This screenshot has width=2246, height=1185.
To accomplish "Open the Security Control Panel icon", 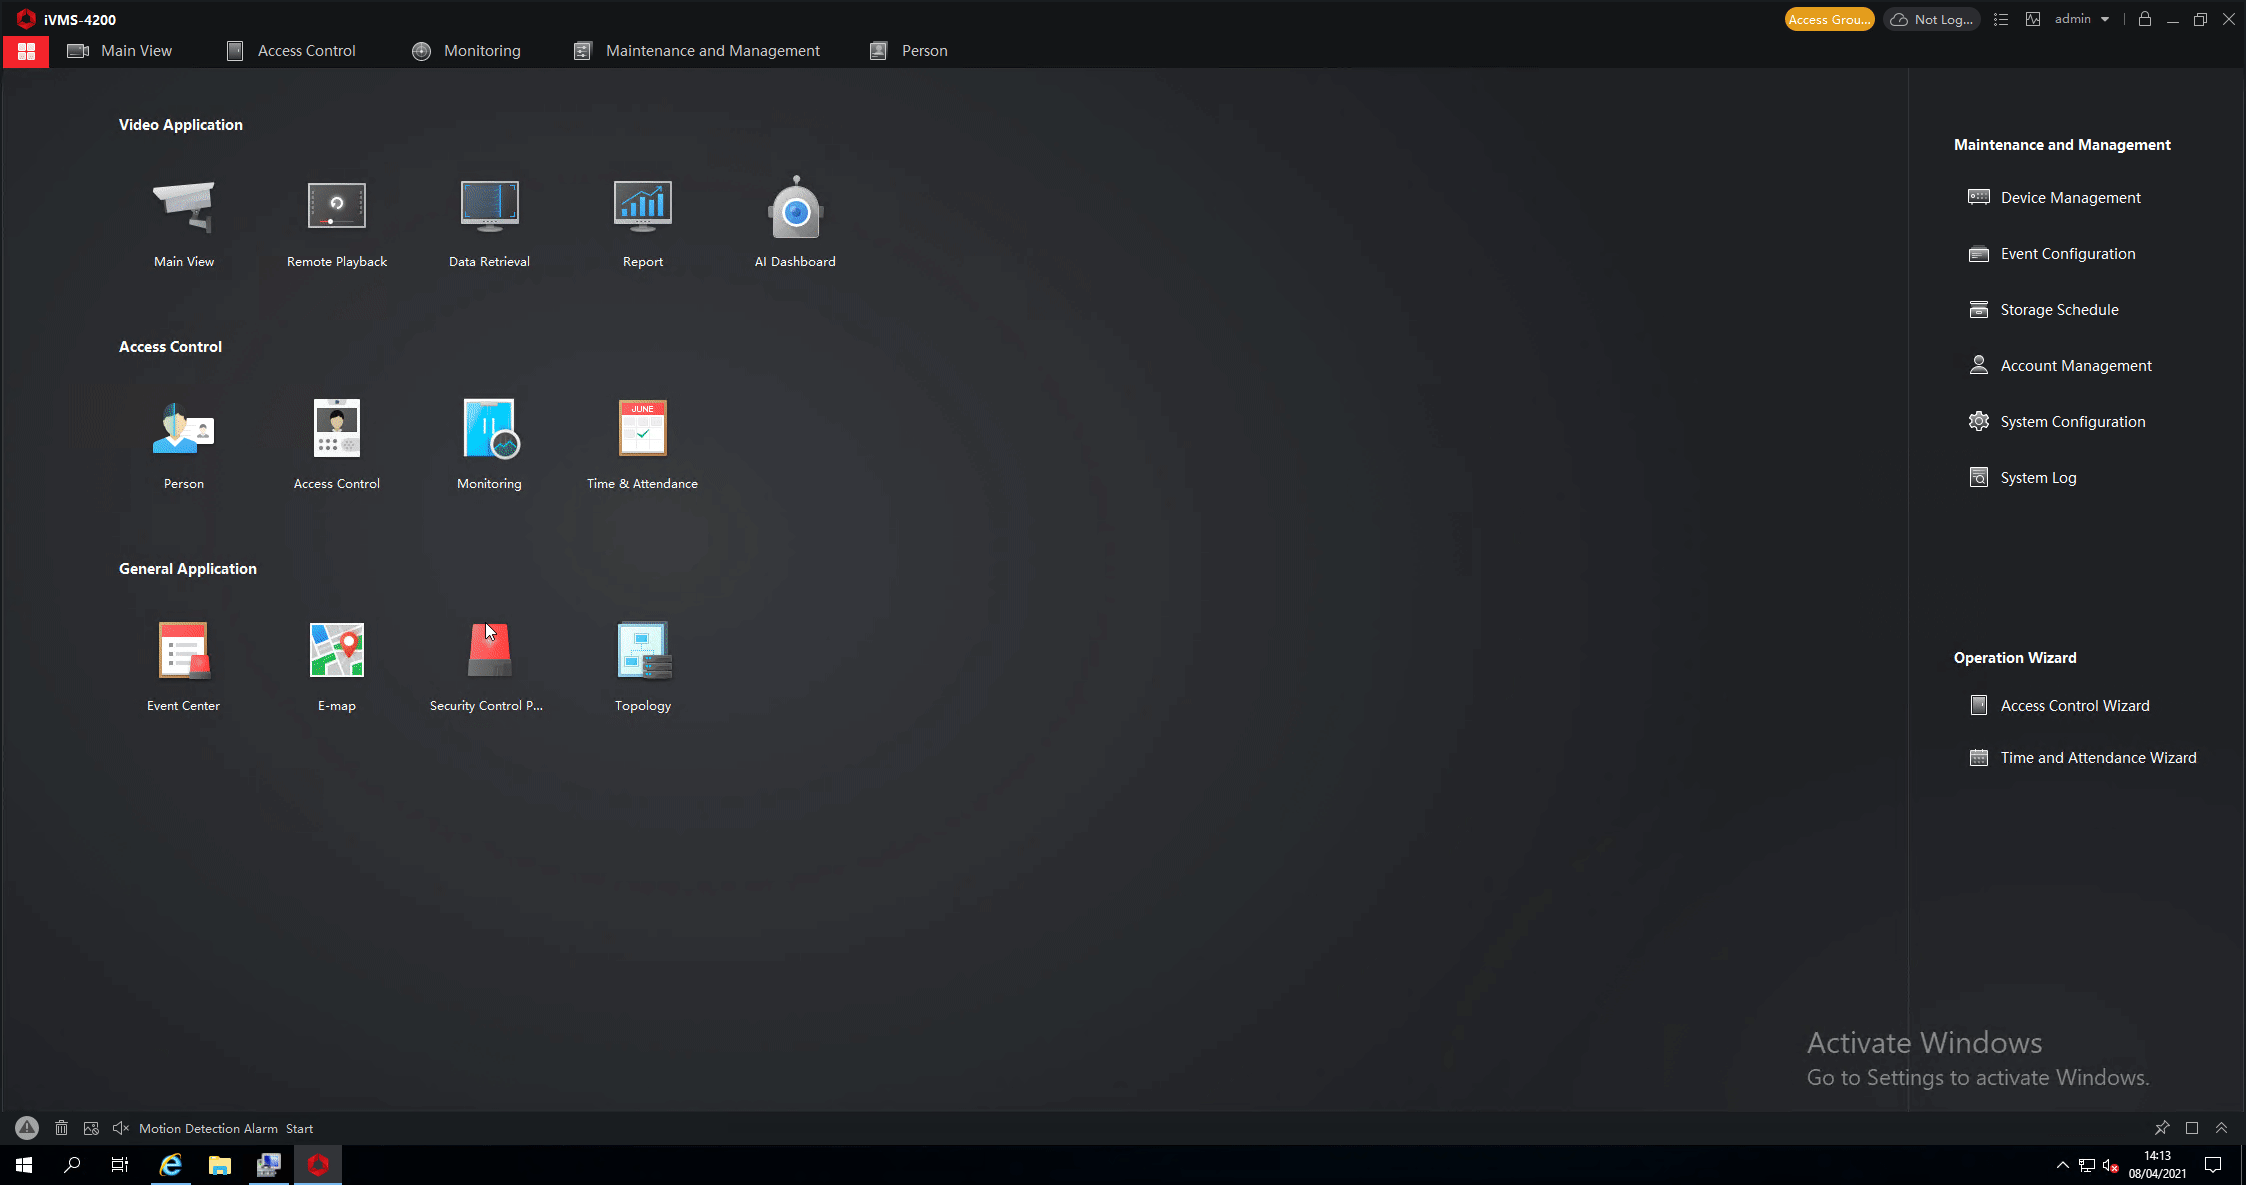I will pyautogui.click(x=489, y=651).
